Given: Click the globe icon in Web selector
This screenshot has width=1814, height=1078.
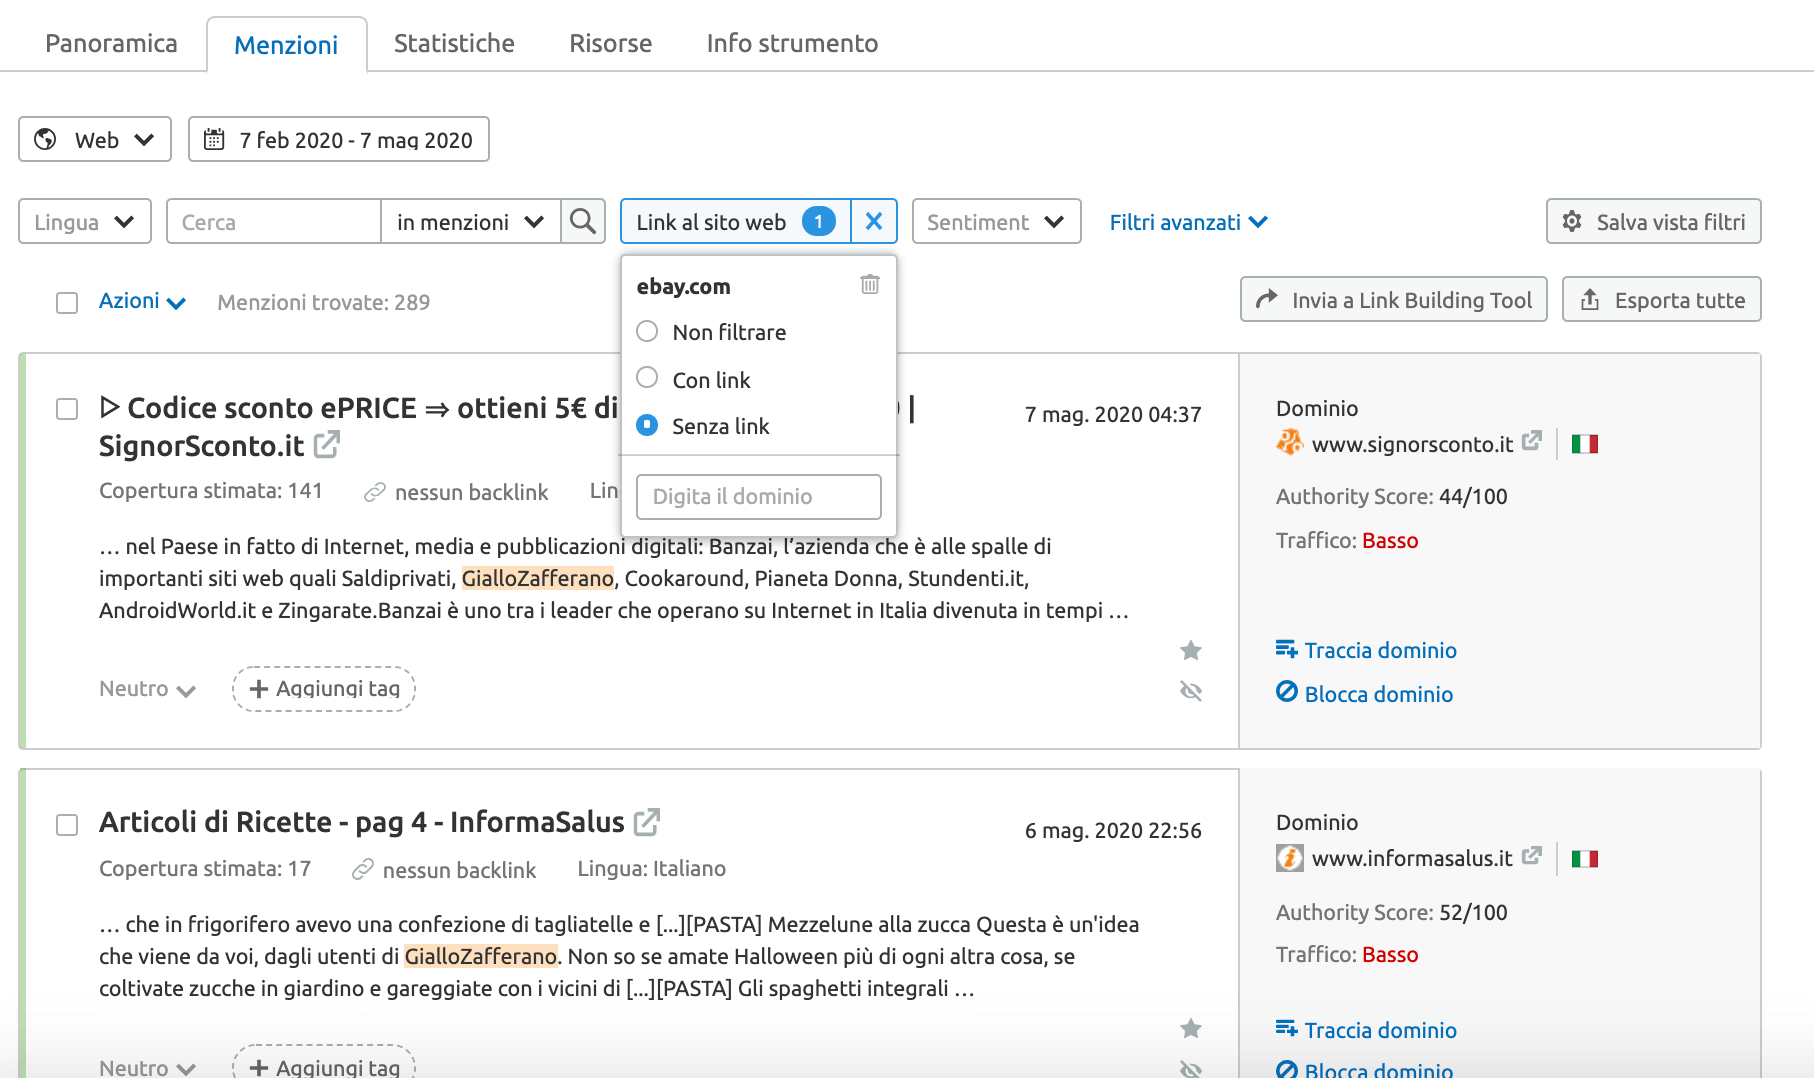Looking at the screenshot, I should pos(45,139).
